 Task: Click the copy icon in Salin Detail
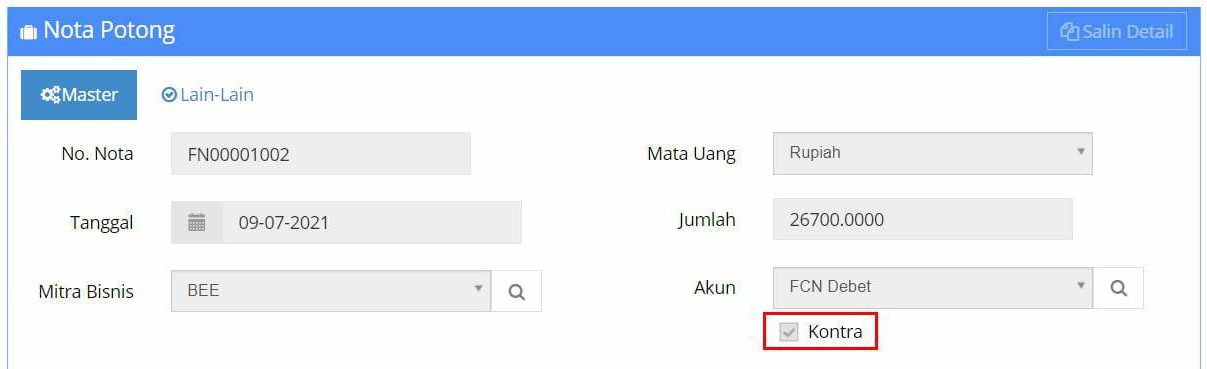click(x=1070, y=32)
